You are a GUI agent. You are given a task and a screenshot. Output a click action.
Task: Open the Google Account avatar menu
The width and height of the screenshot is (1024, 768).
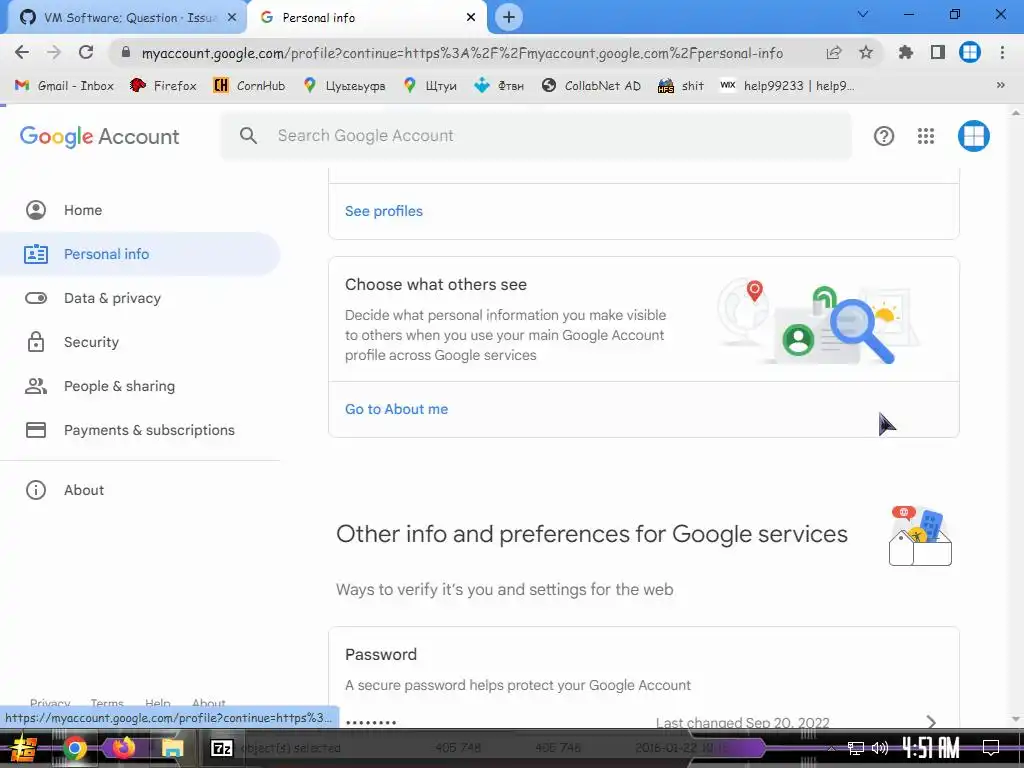coord(974,136)
